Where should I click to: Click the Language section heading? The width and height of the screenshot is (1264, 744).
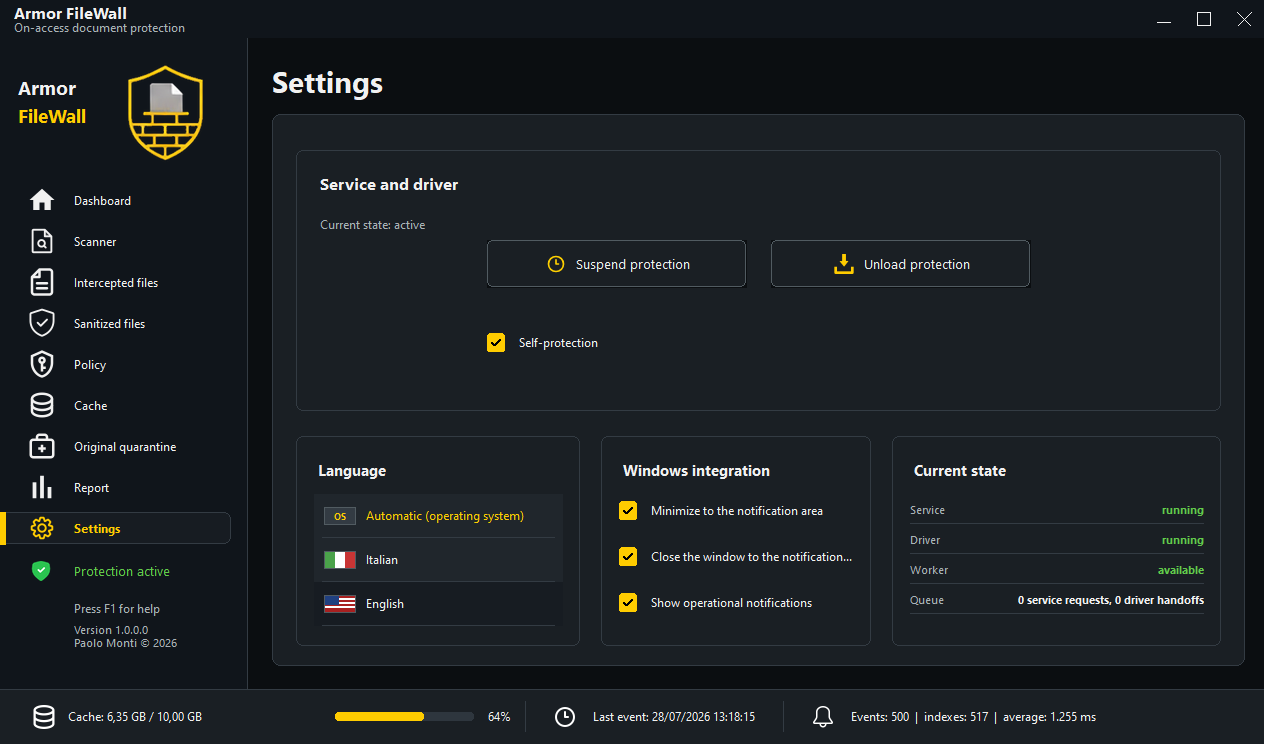coord(352,471)
